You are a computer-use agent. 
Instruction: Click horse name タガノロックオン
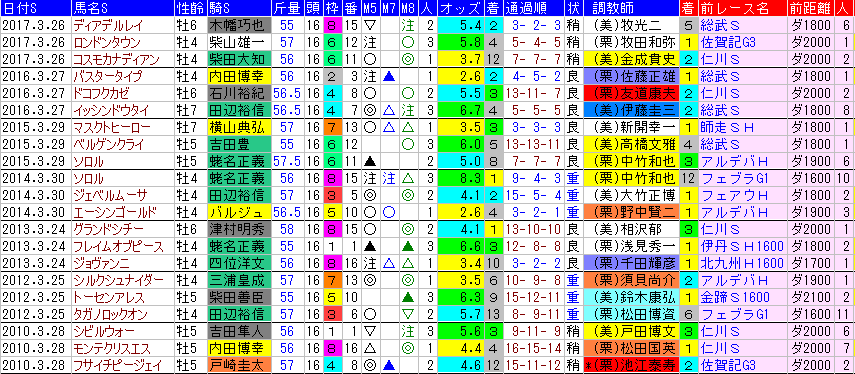(x=111, y=315)
